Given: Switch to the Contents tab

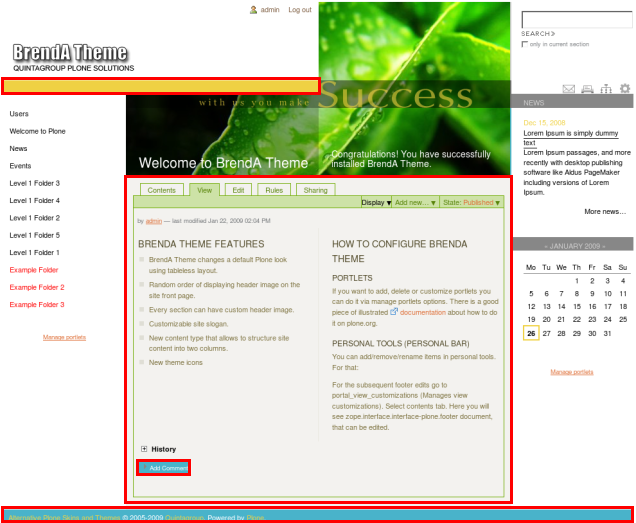Looking at the screenshot, I should pyautogui.click(x=161, y=190).
